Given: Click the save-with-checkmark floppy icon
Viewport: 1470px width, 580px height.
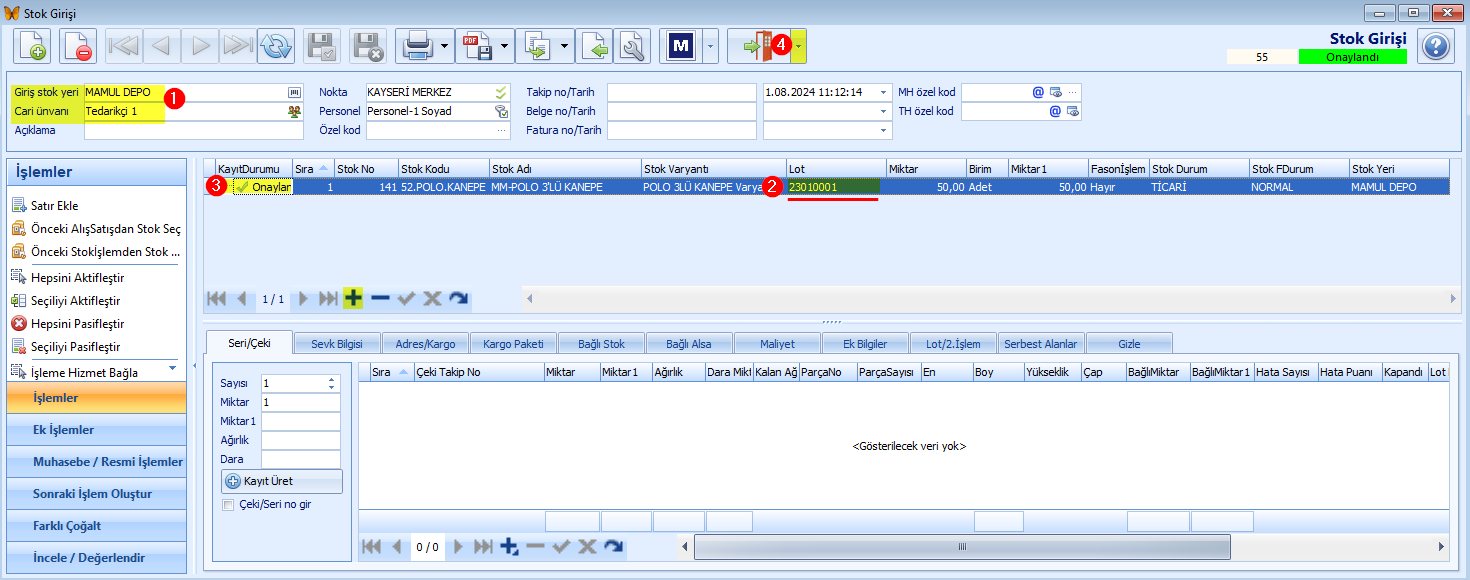Looking at the screenshot, I should pyautogui.click(x=323, y=46).
